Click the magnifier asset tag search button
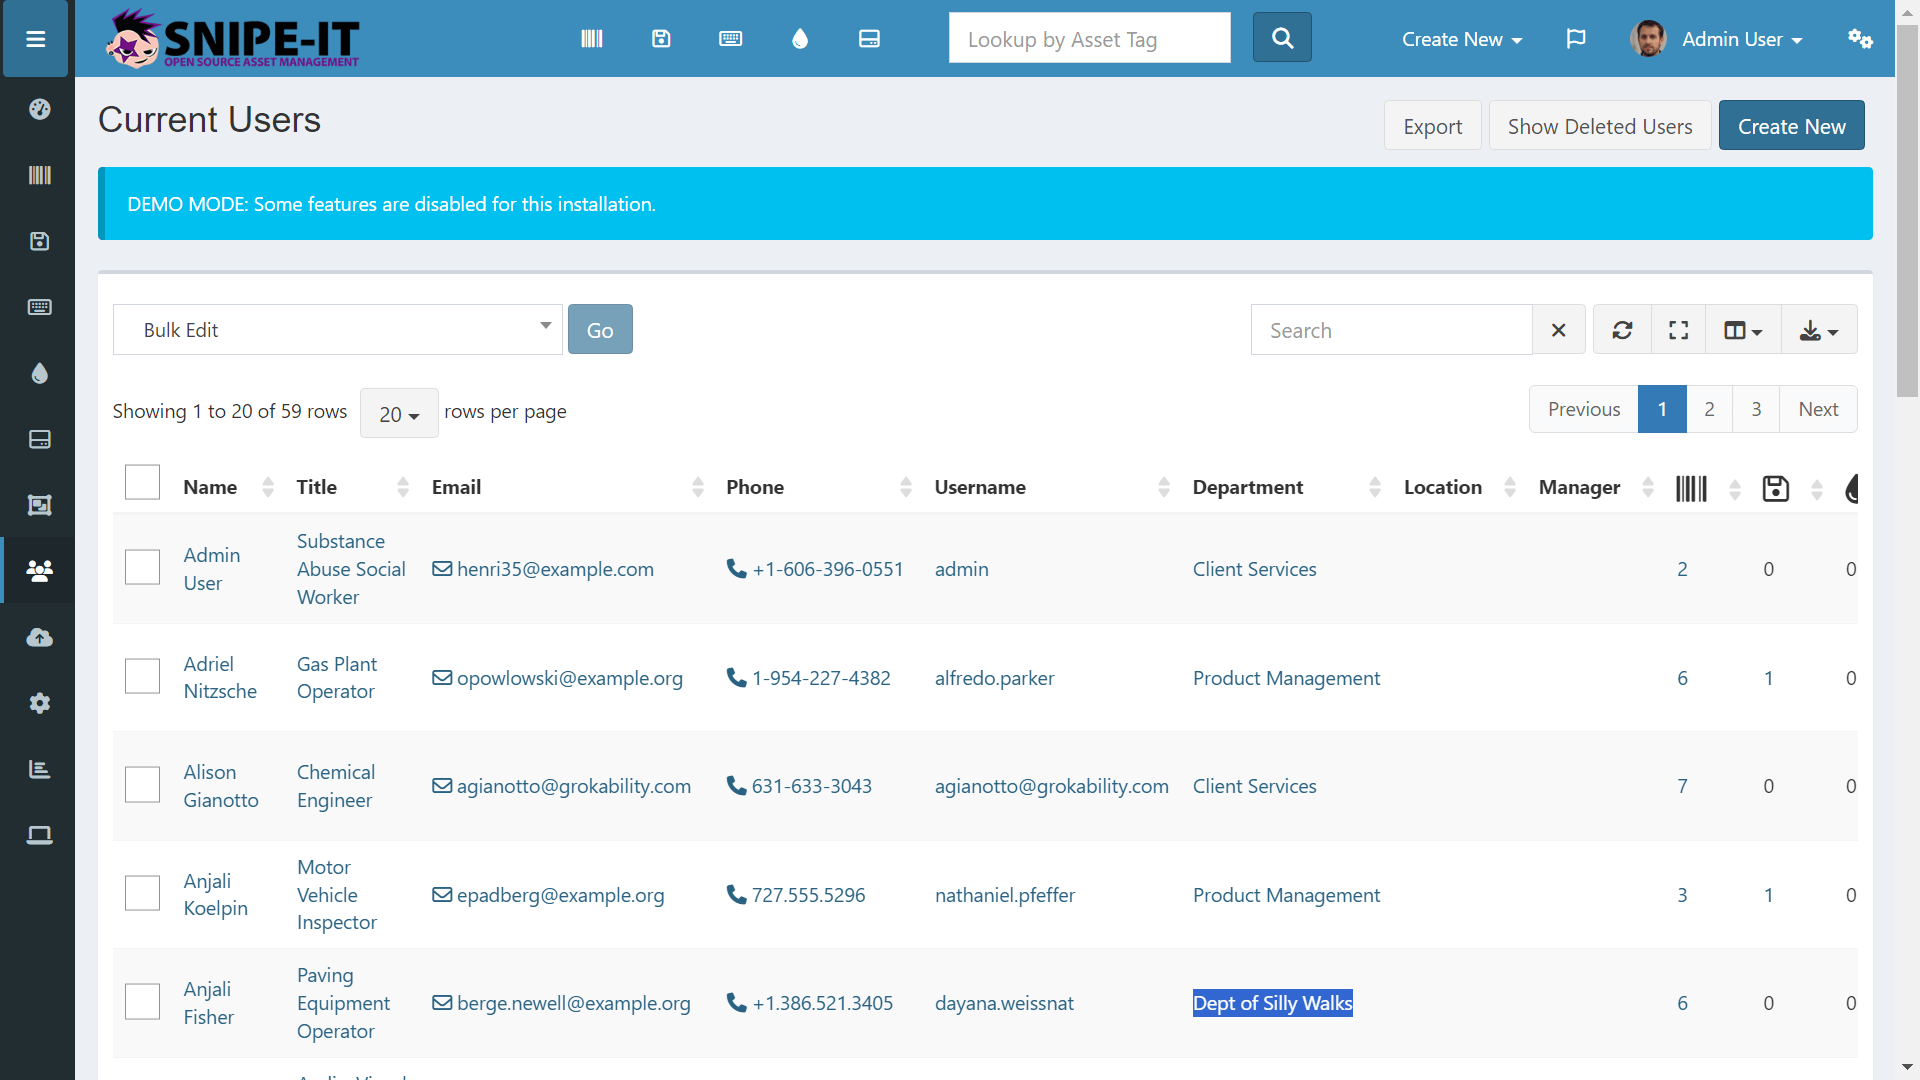1920x1080 pixels. (1282, 38)
